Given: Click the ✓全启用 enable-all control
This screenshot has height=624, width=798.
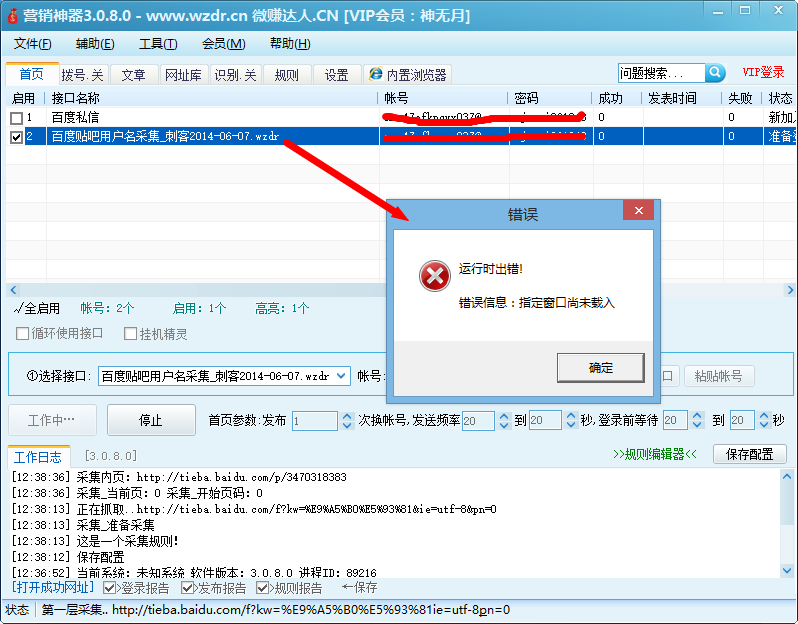Looking at the screenshot, I should (x=37, y=308).
